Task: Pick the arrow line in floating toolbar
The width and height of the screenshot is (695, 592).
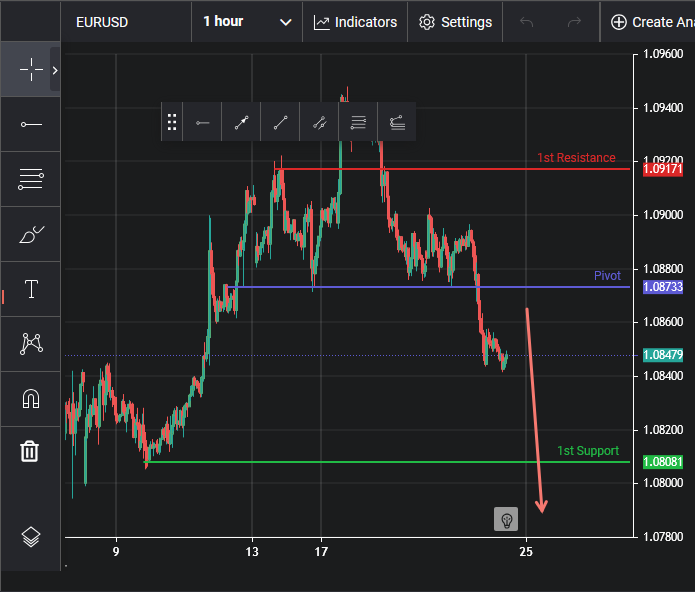Action: click(241, 122)
